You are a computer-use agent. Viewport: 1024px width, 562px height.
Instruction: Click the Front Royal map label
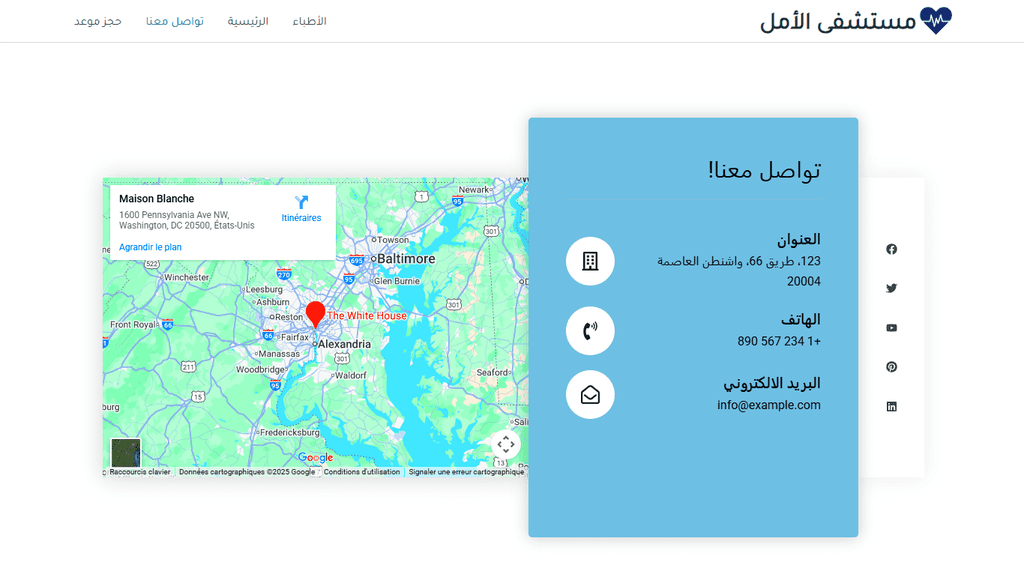coord(133,325)
